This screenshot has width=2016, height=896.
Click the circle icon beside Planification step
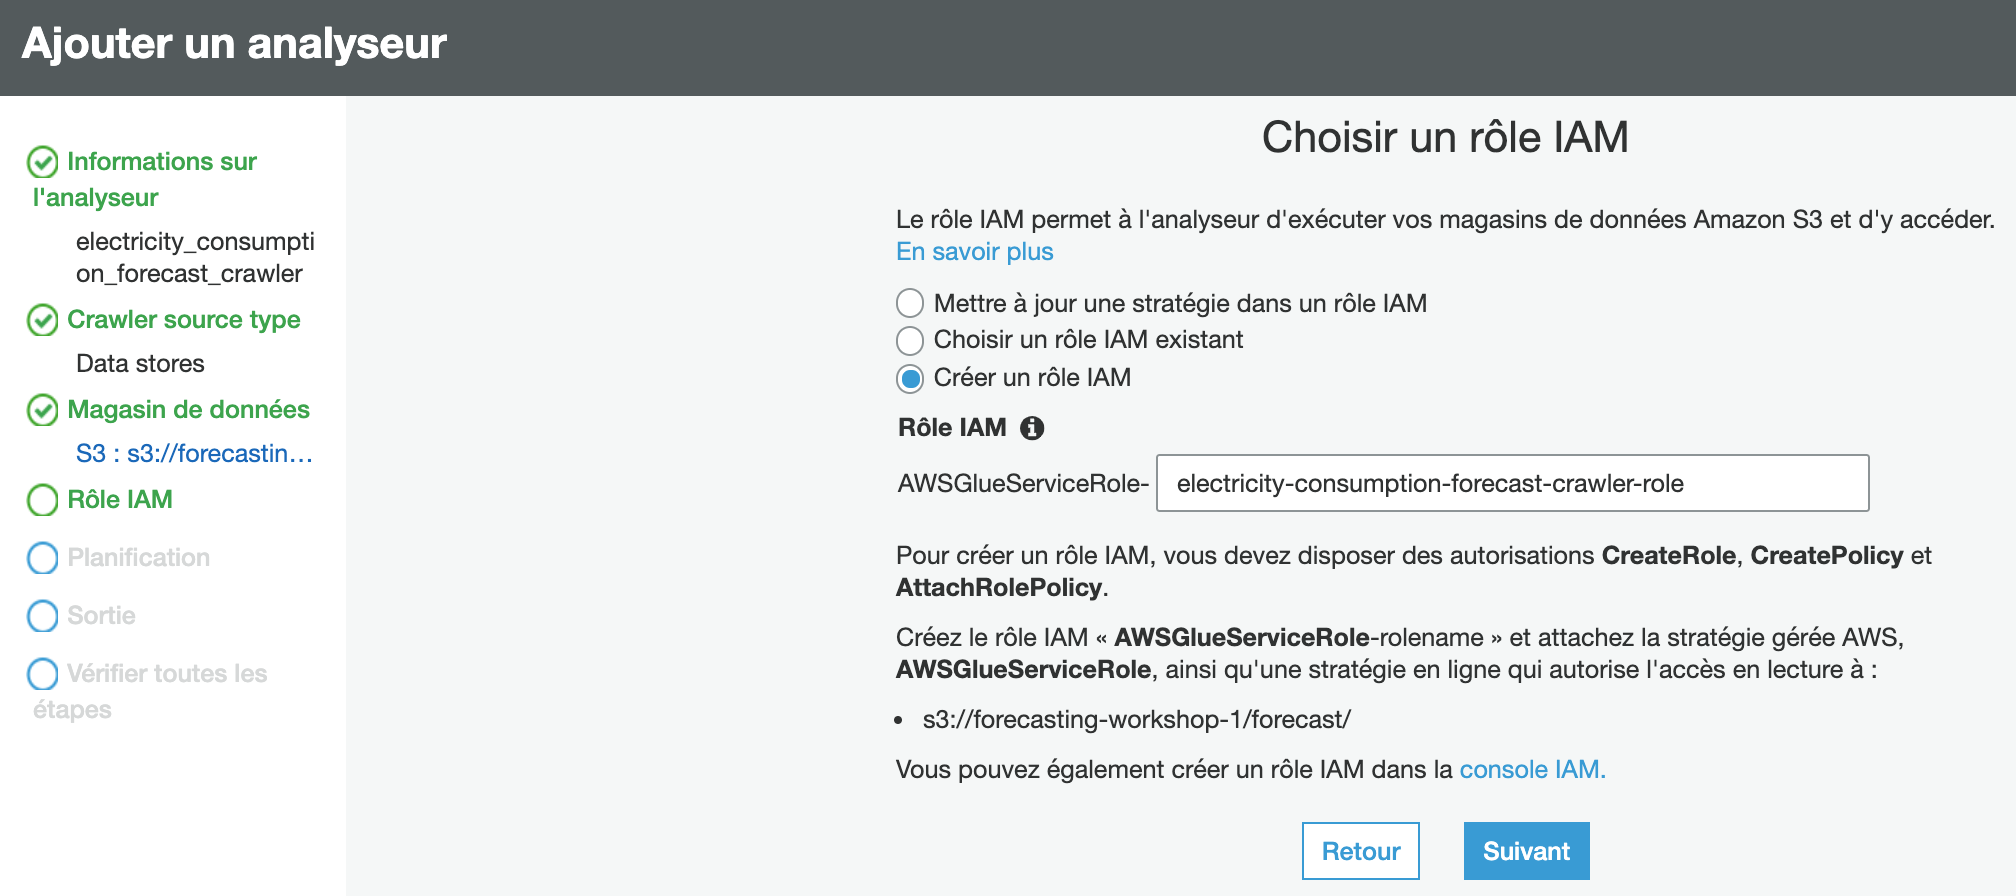click(x=42, y=558)
